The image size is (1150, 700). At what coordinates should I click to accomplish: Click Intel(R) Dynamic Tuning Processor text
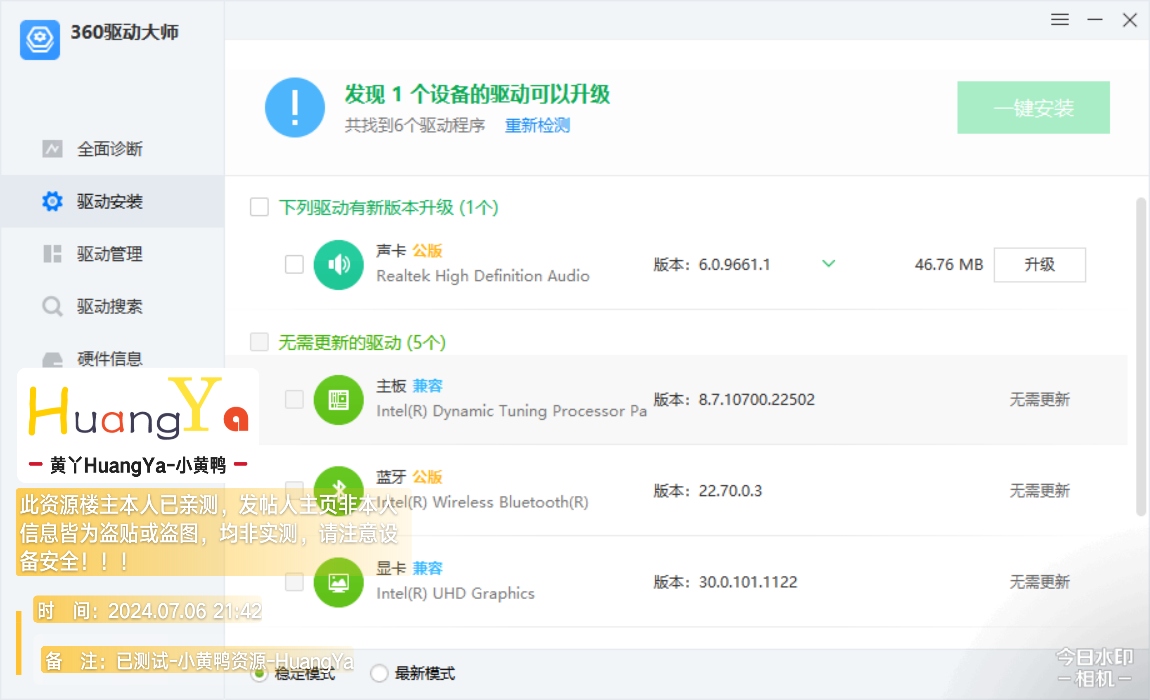pos(511,411)
